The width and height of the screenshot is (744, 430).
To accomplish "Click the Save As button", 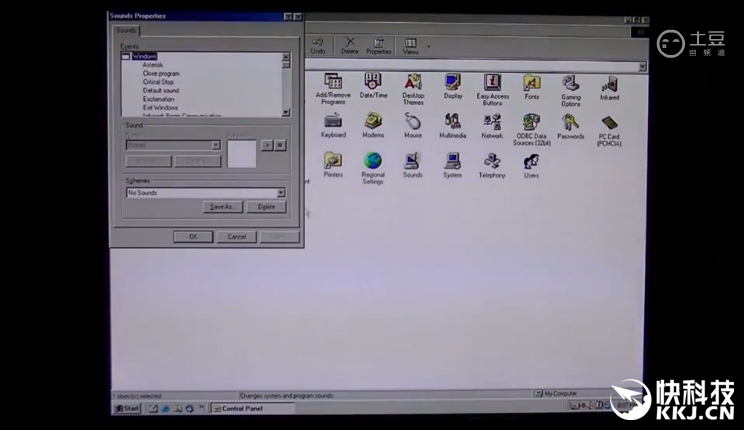I will coord(221,207).
